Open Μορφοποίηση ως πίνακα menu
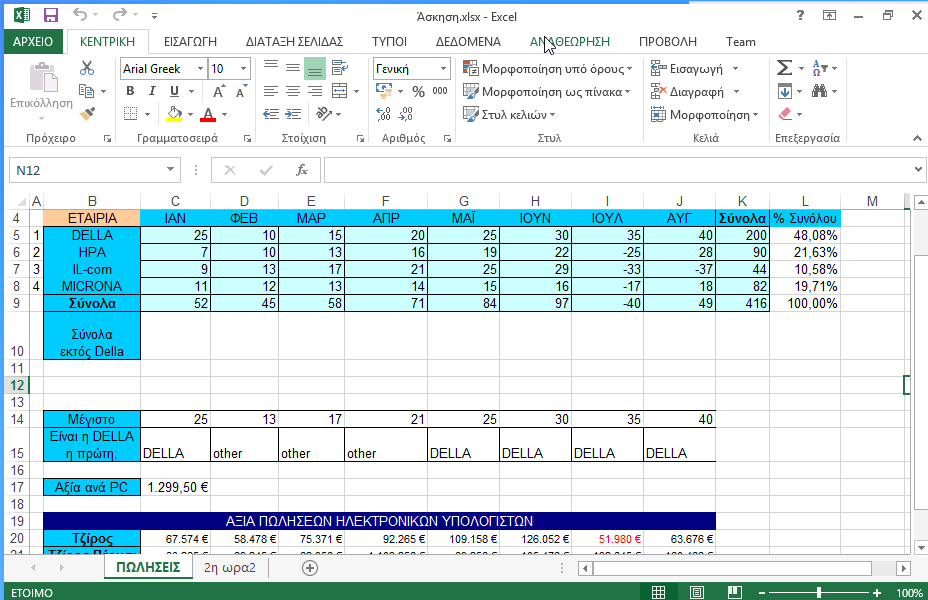 point(547,92)
